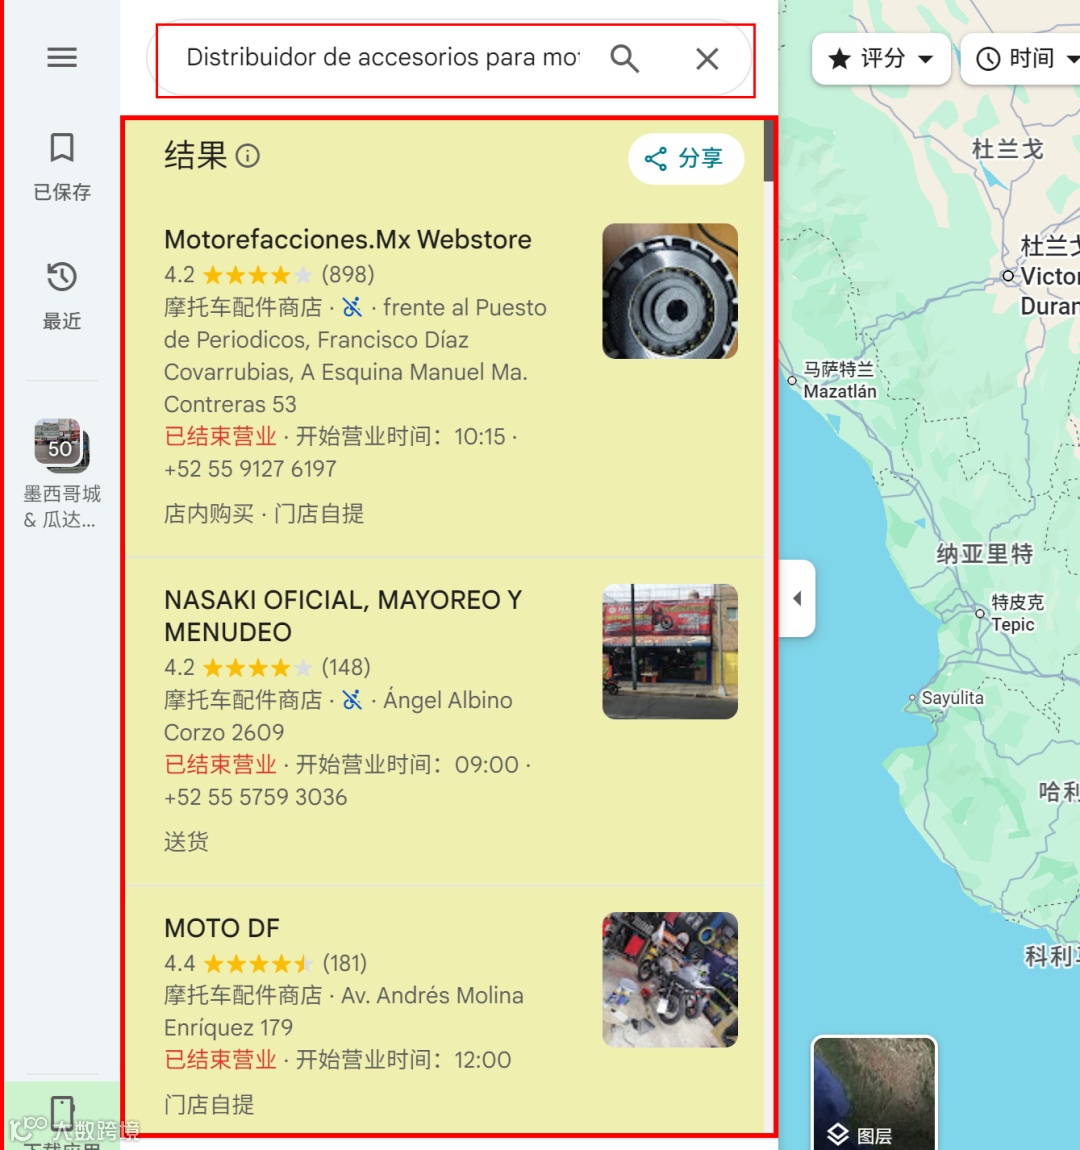This screenshot has width=1080, height=1150.
Task: Clear the search with the X icon
Action: pos(707,59)
